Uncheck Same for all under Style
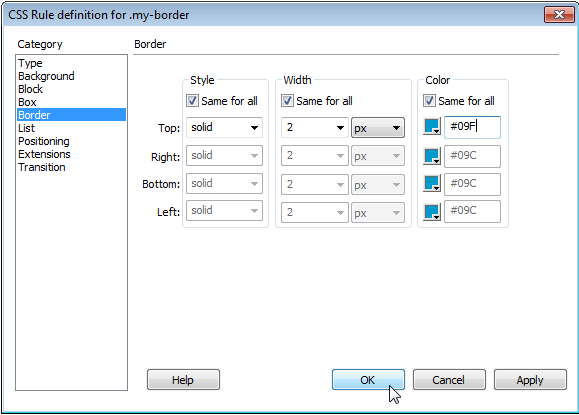Screen dimensions: 579x415 click(x=192, y=100)
